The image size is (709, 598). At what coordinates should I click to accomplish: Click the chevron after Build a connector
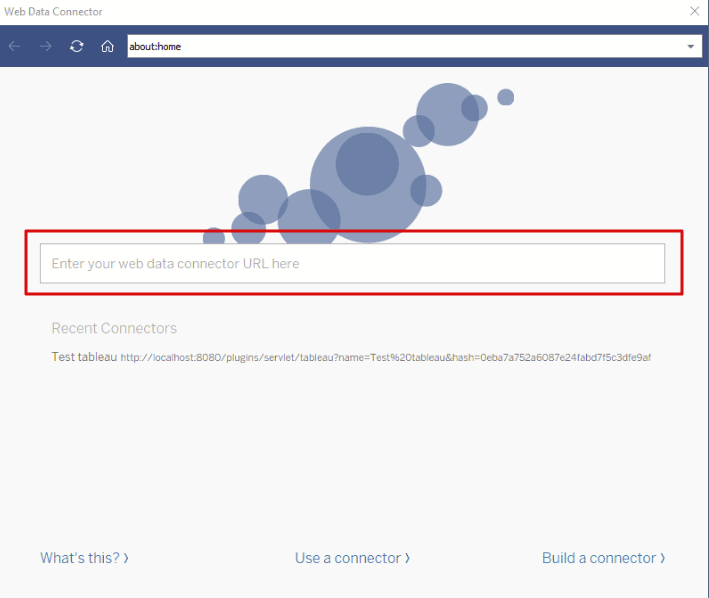[662, 558]
